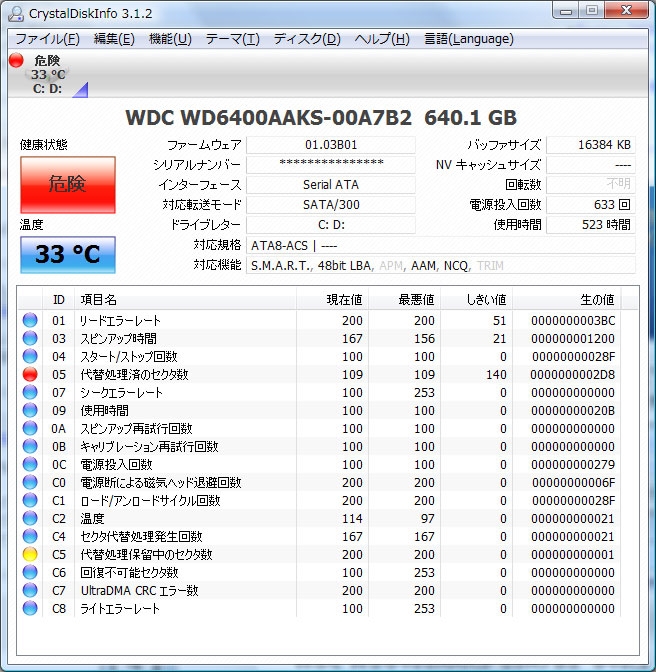
Task: Click blue status icon for row 0B
Action: [x=30, y=446]
